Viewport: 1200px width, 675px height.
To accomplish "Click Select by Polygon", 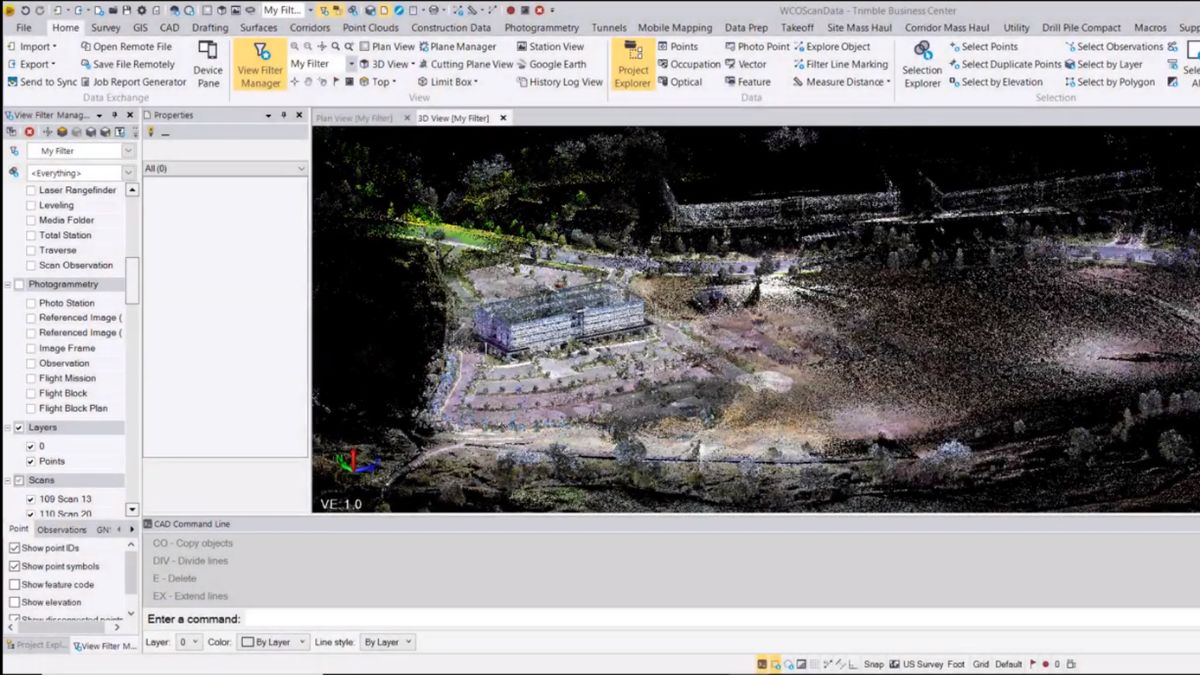I will click(1110, 82).
